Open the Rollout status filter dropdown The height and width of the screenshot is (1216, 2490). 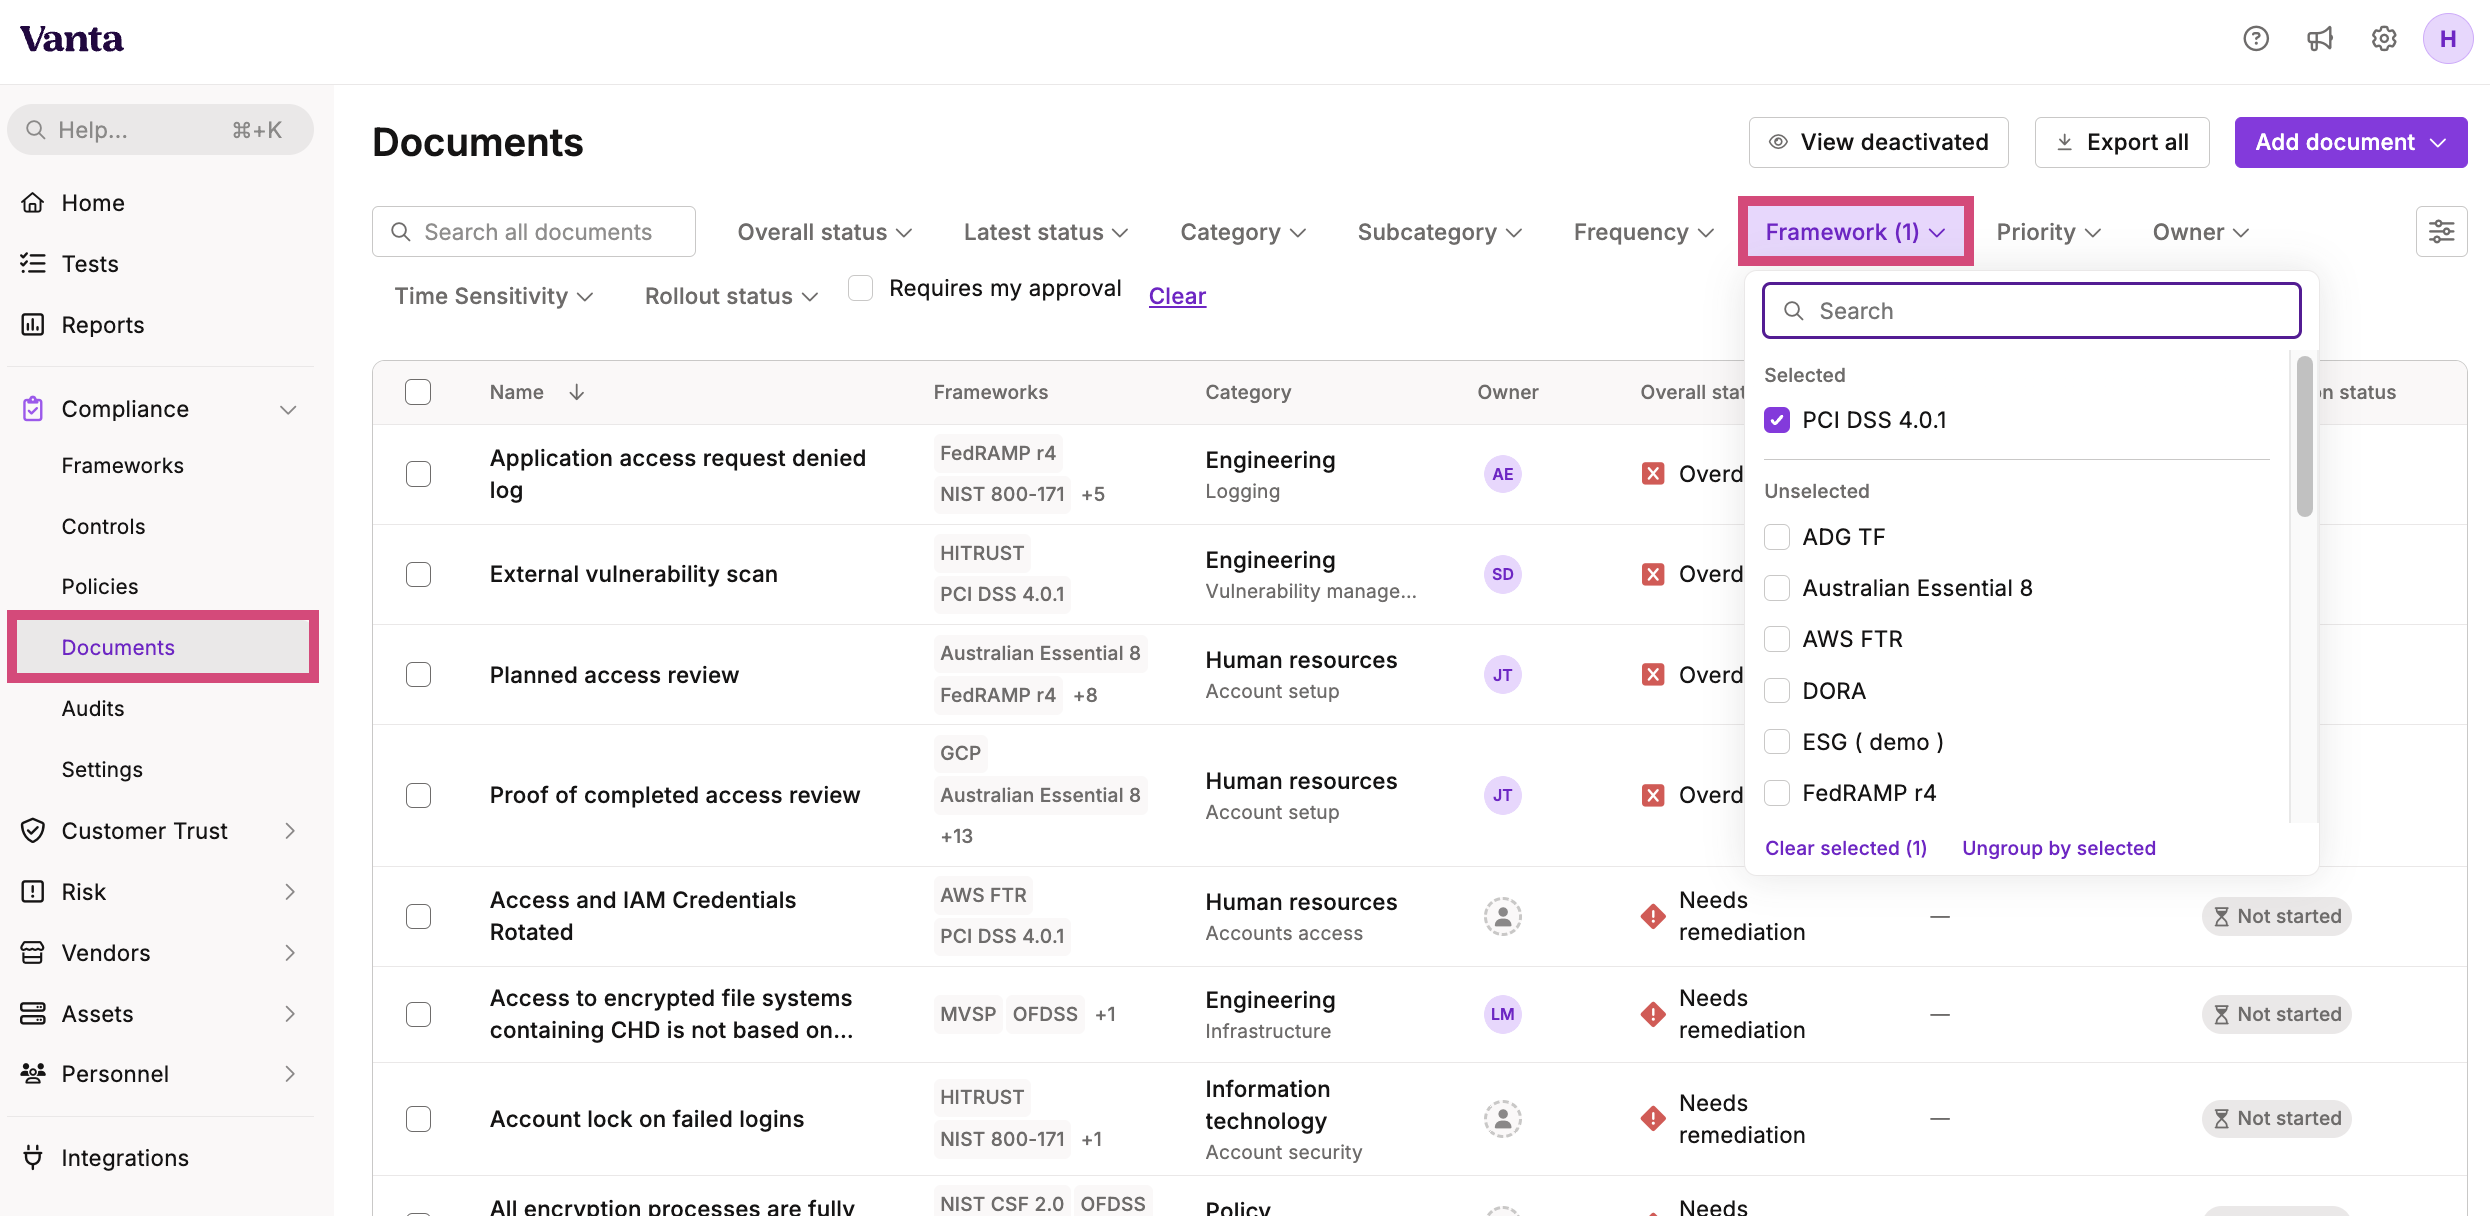[x=730, y=296]
